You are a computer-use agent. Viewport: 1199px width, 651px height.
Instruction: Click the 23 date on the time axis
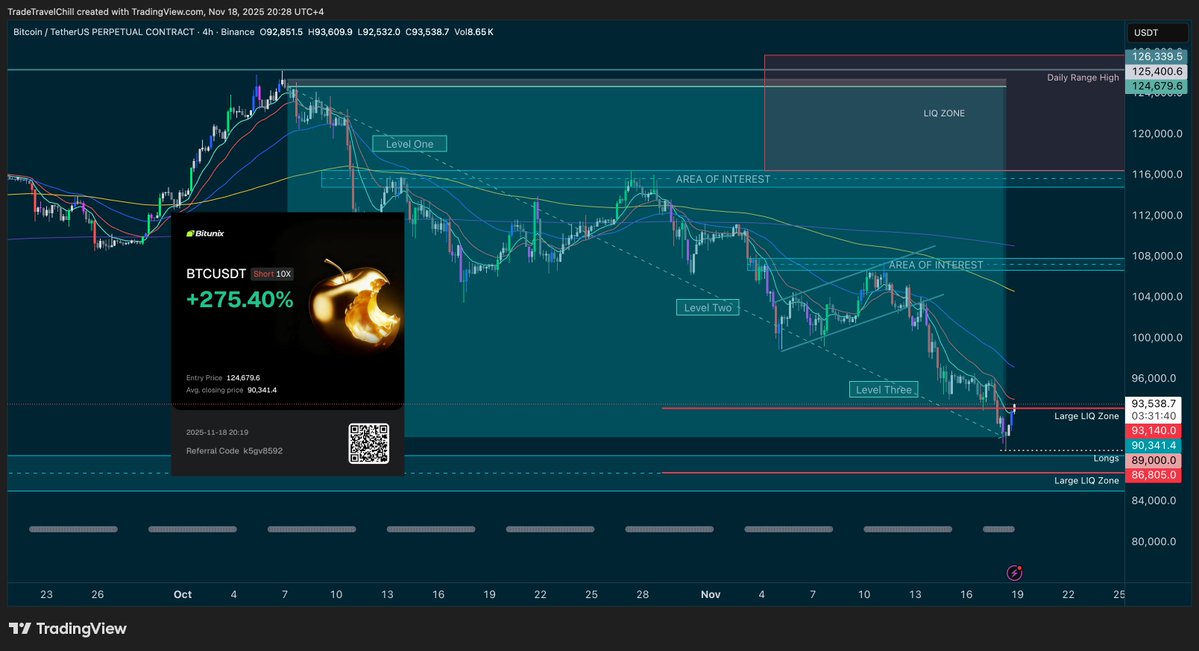[47, 594]
